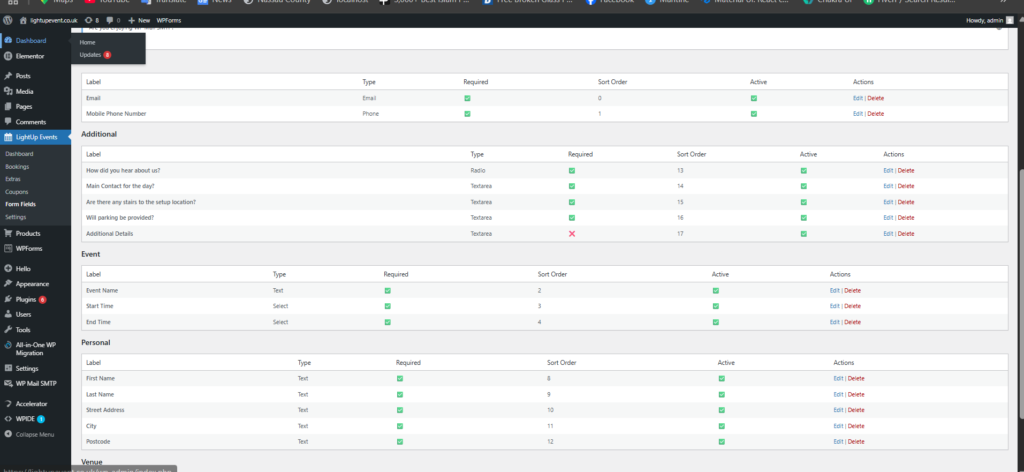Image resolution: width=1024 pixels, height=472 pixels.
Task: Open the Elementor menu icon
Action: point(8,56)
